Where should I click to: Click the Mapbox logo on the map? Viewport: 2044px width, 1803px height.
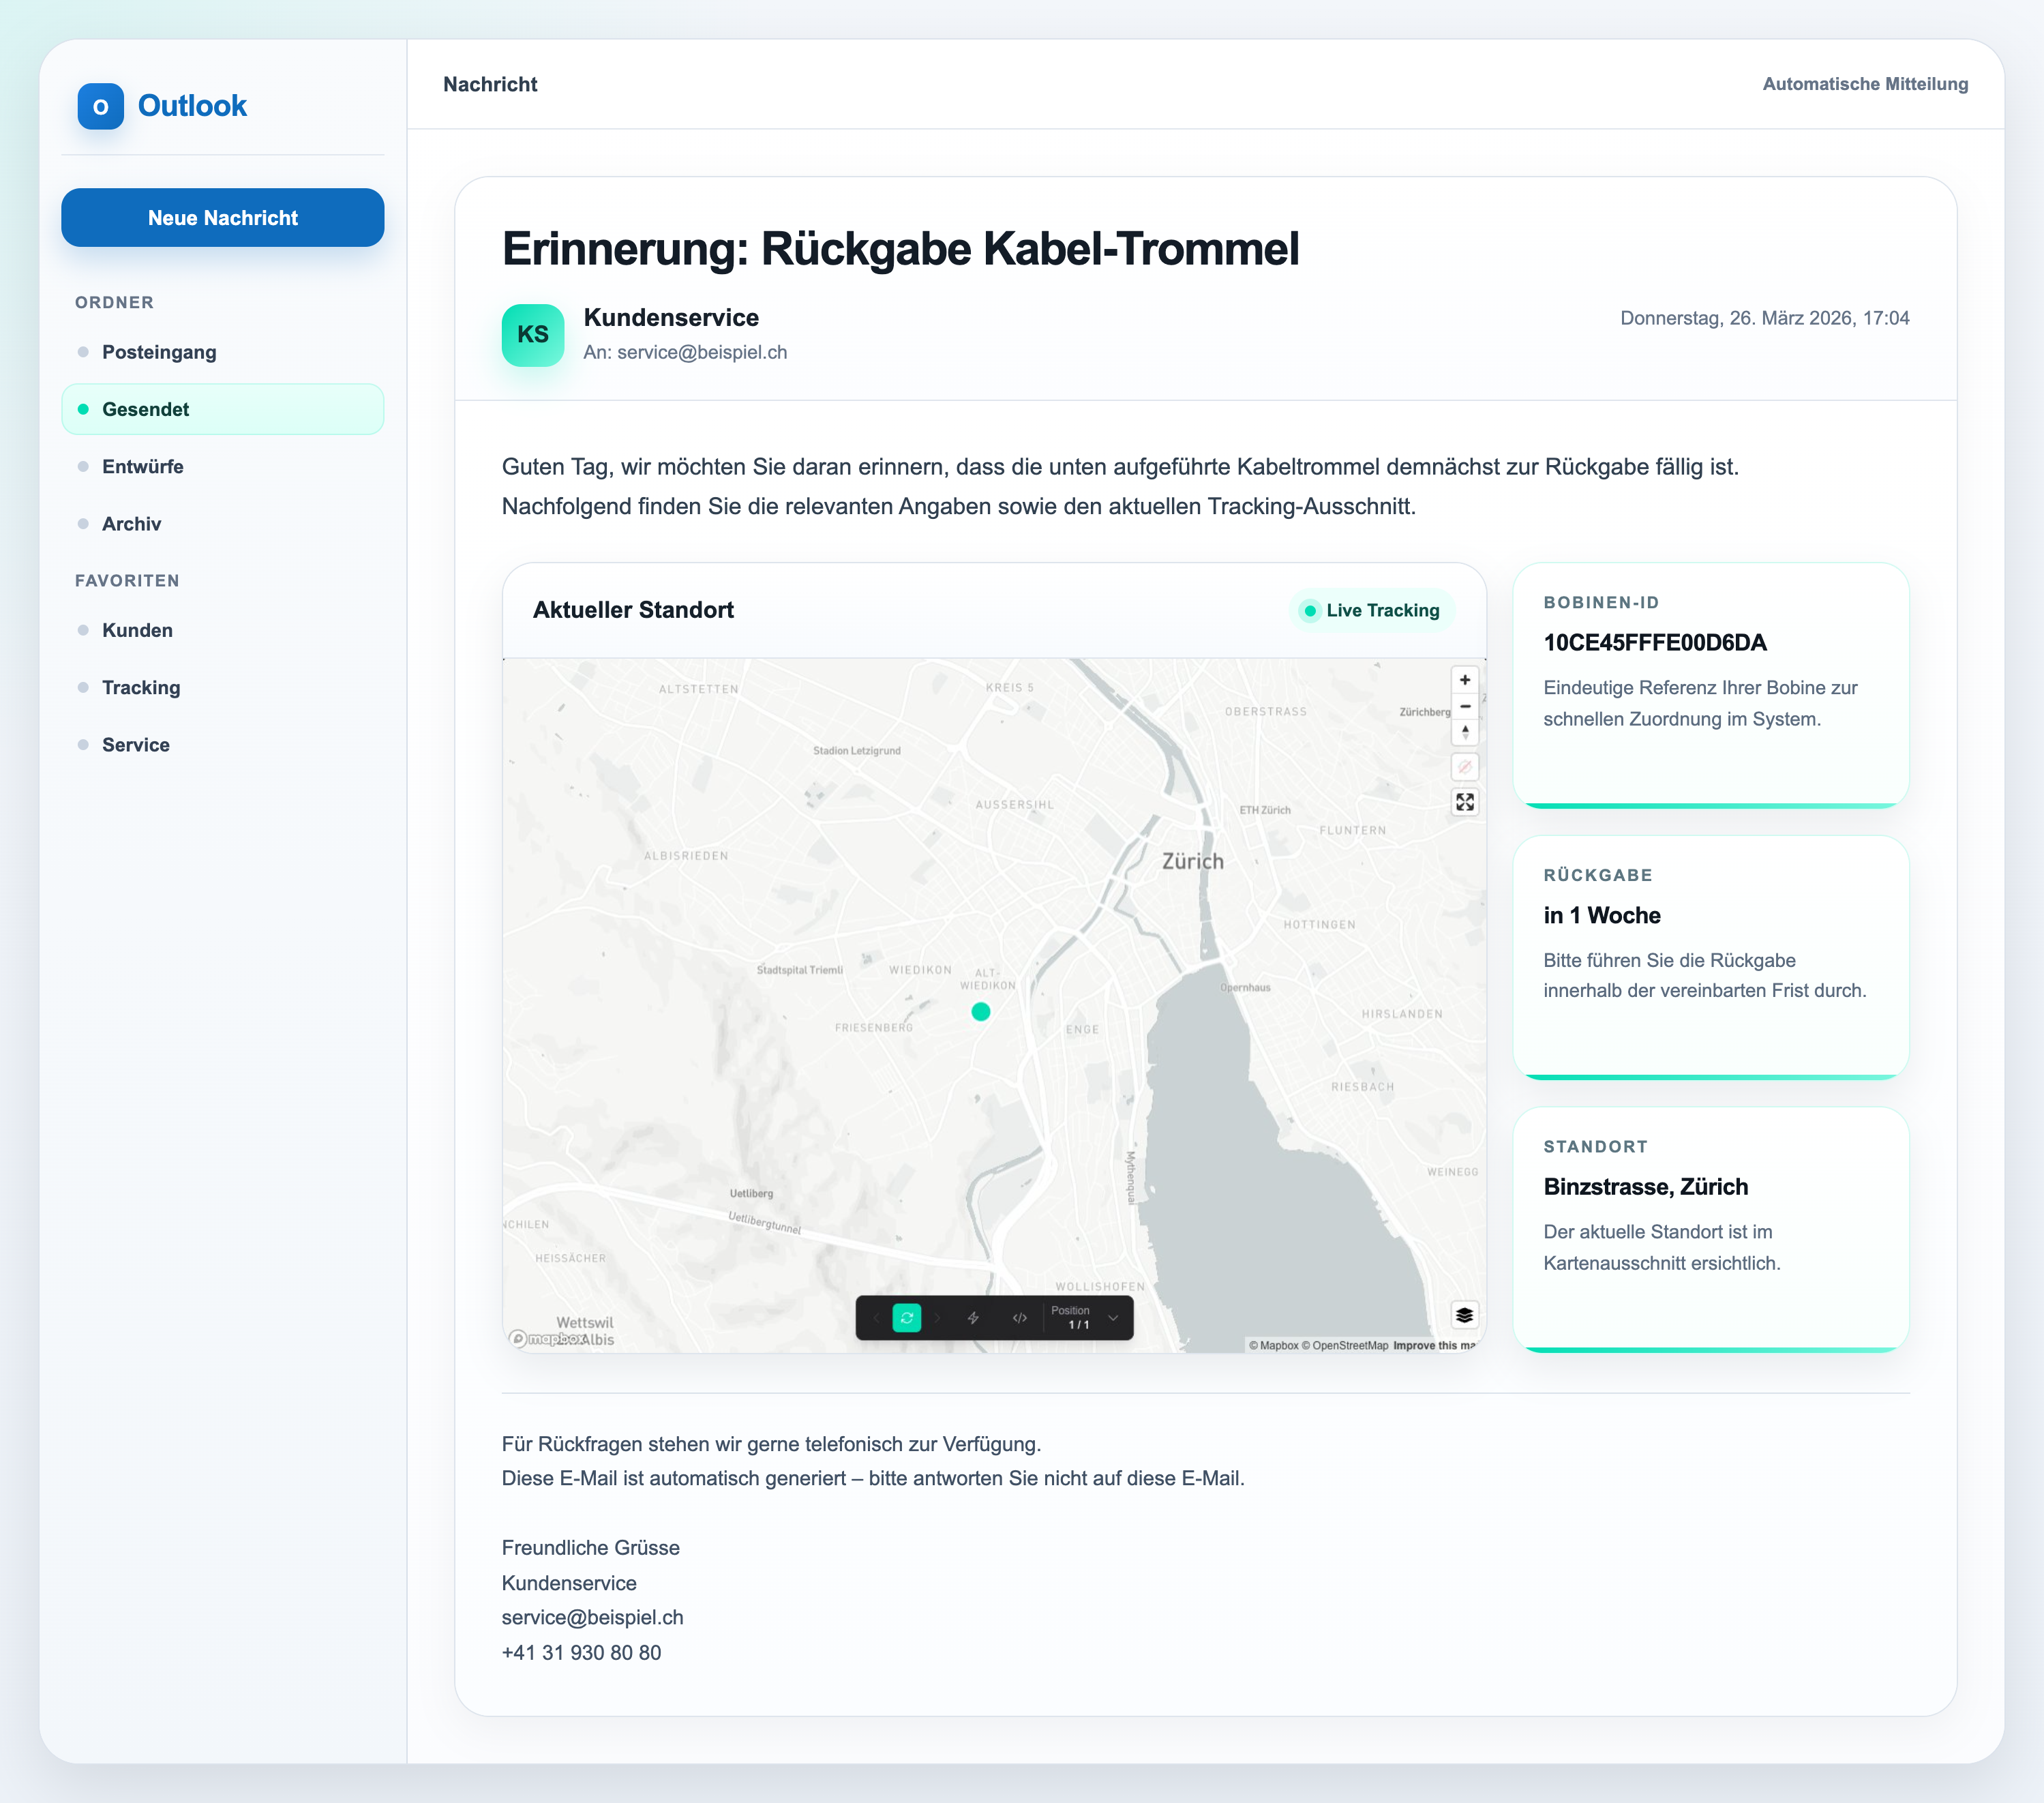coord(547,1339)
